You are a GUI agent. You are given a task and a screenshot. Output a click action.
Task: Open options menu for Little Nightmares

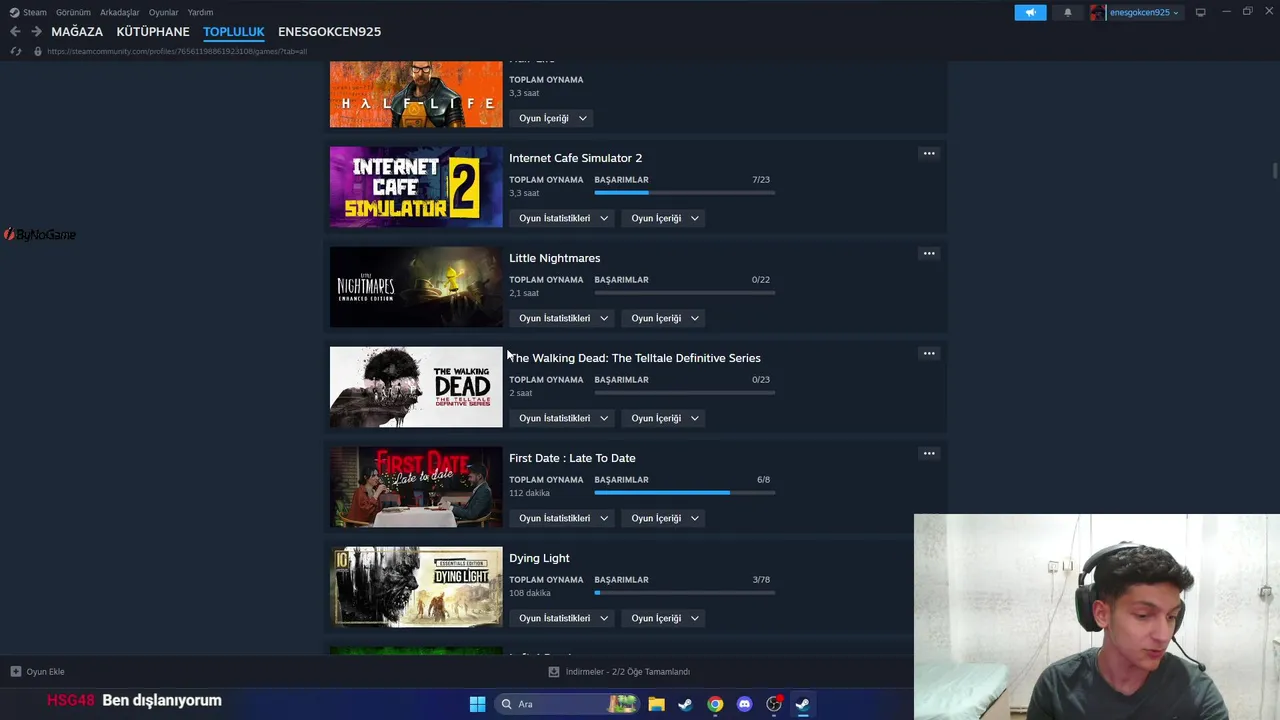[x=929, y=253]
